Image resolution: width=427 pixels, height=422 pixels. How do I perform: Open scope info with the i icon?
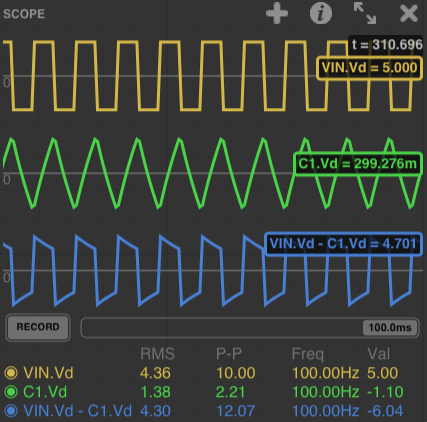321,14
